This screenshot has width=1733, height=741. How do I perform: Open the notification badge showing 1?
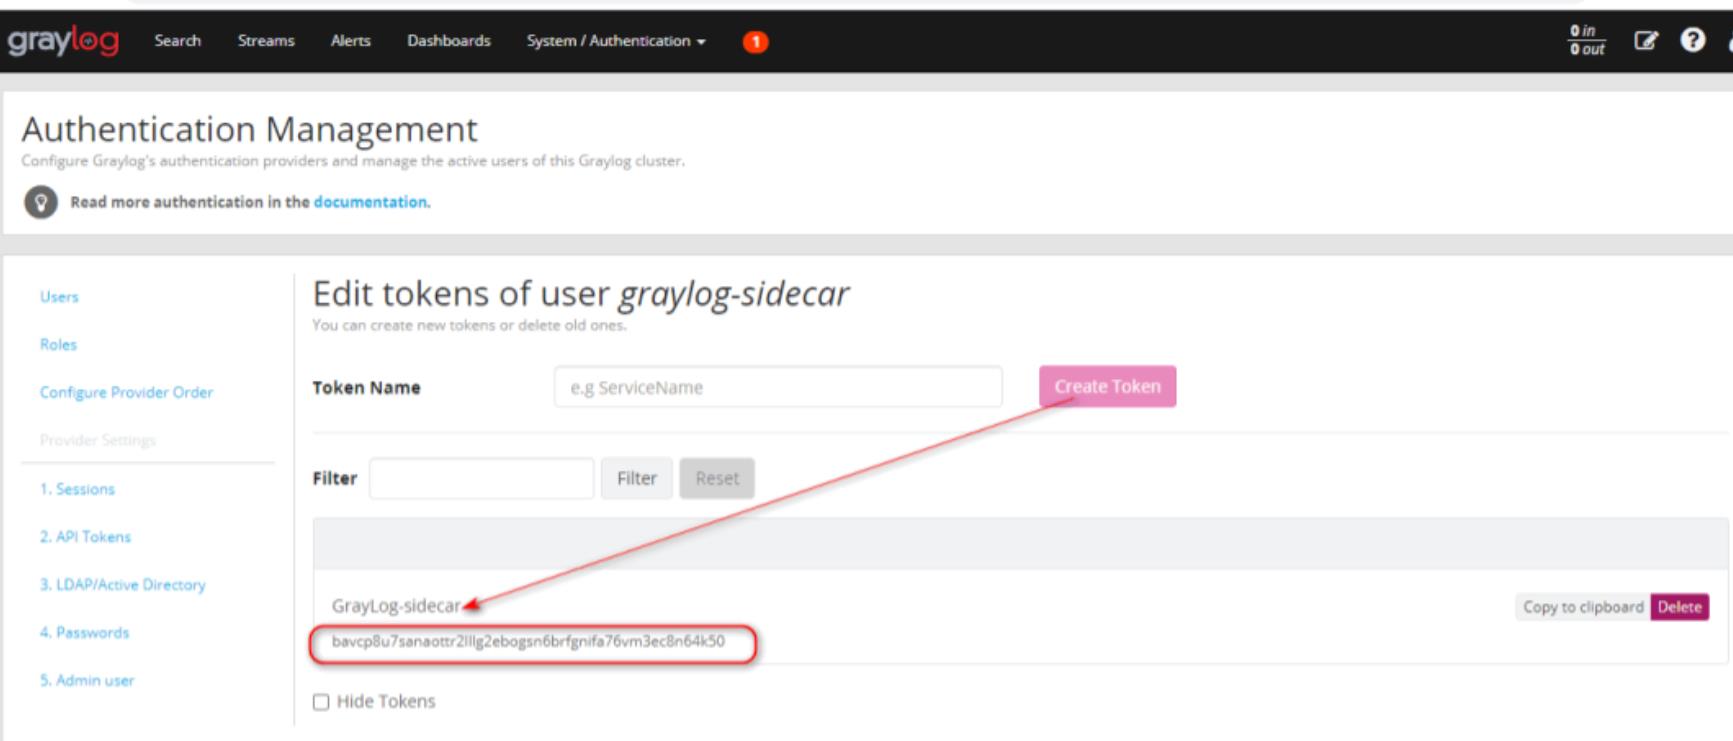(755, 42)
